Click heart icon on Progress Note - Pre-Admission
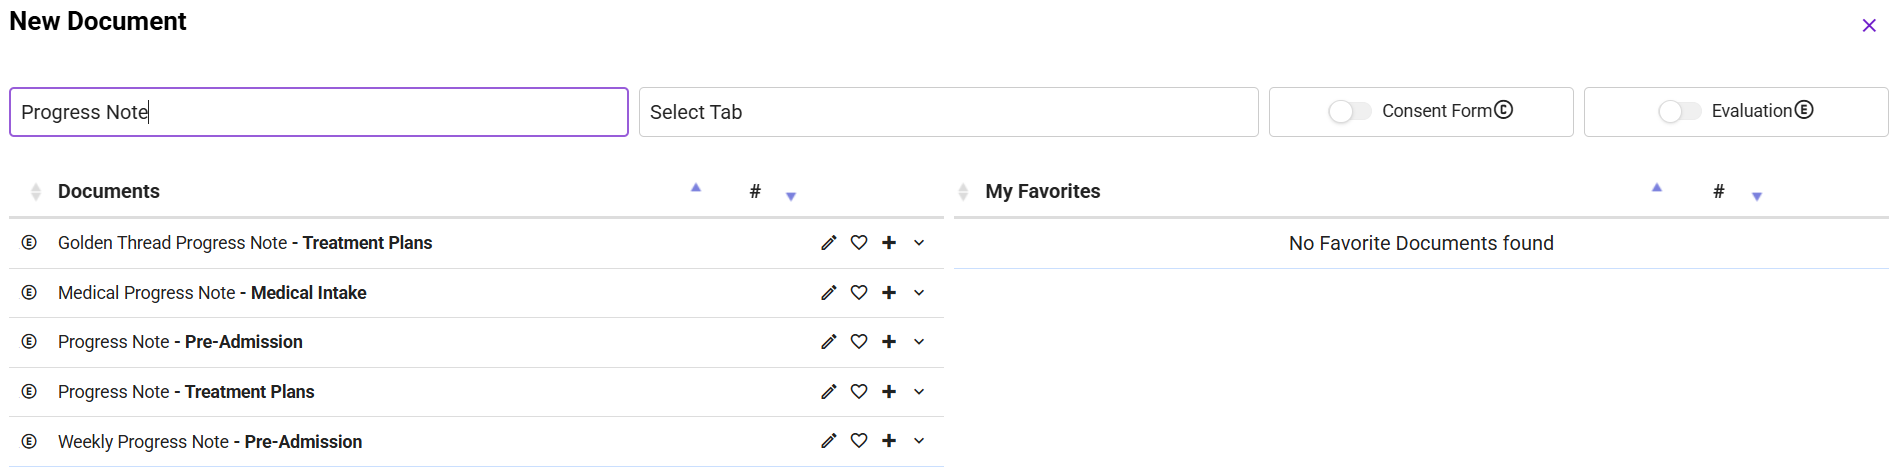The image size is (1889, 468). tap(859, 342)
